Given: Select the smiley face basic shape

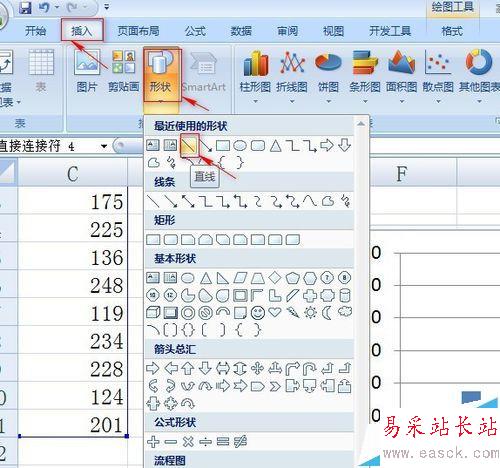Looking at the screenshot, I should 258,313.
